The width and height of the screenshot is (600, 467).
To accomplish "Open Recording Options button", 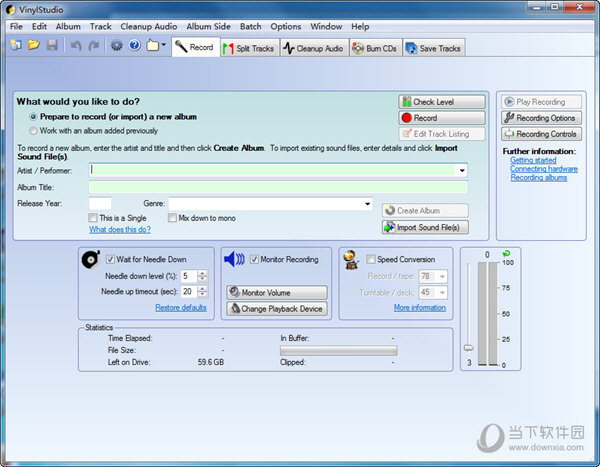I will point(541,118).
